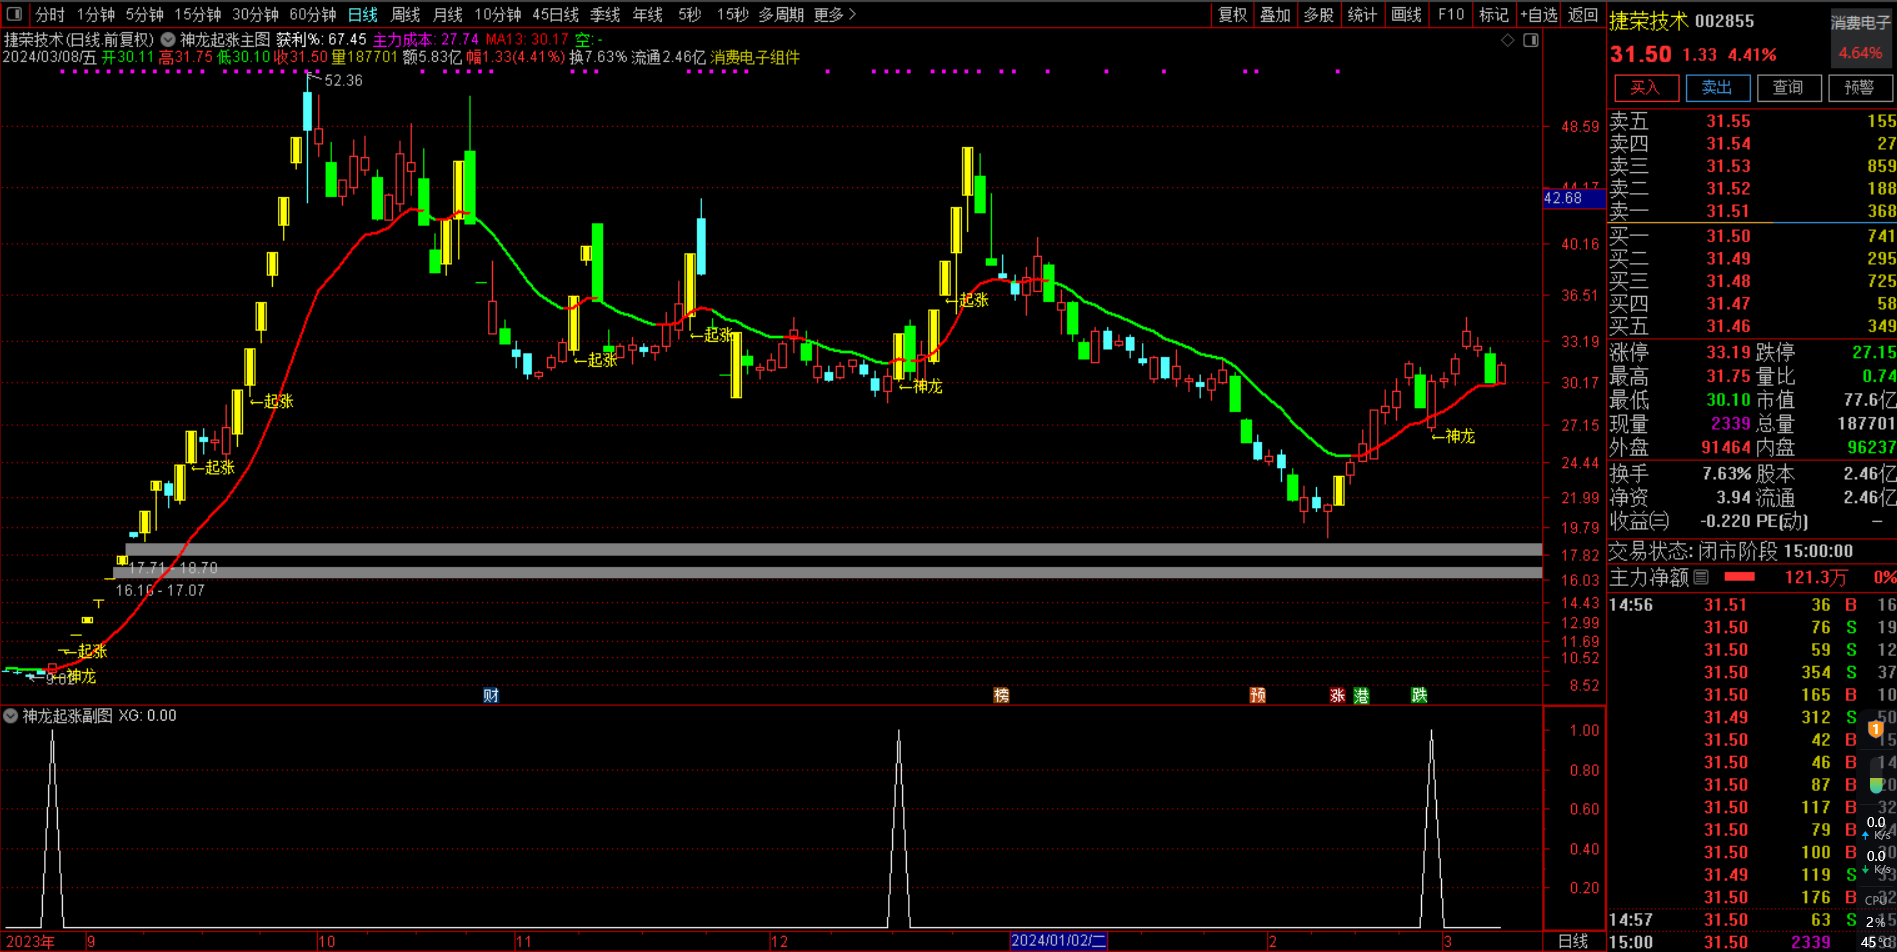The width and height of the screenshot is (1897, 952).
Task: Open 主力净额 details list icon
Action: point(1701,577)
